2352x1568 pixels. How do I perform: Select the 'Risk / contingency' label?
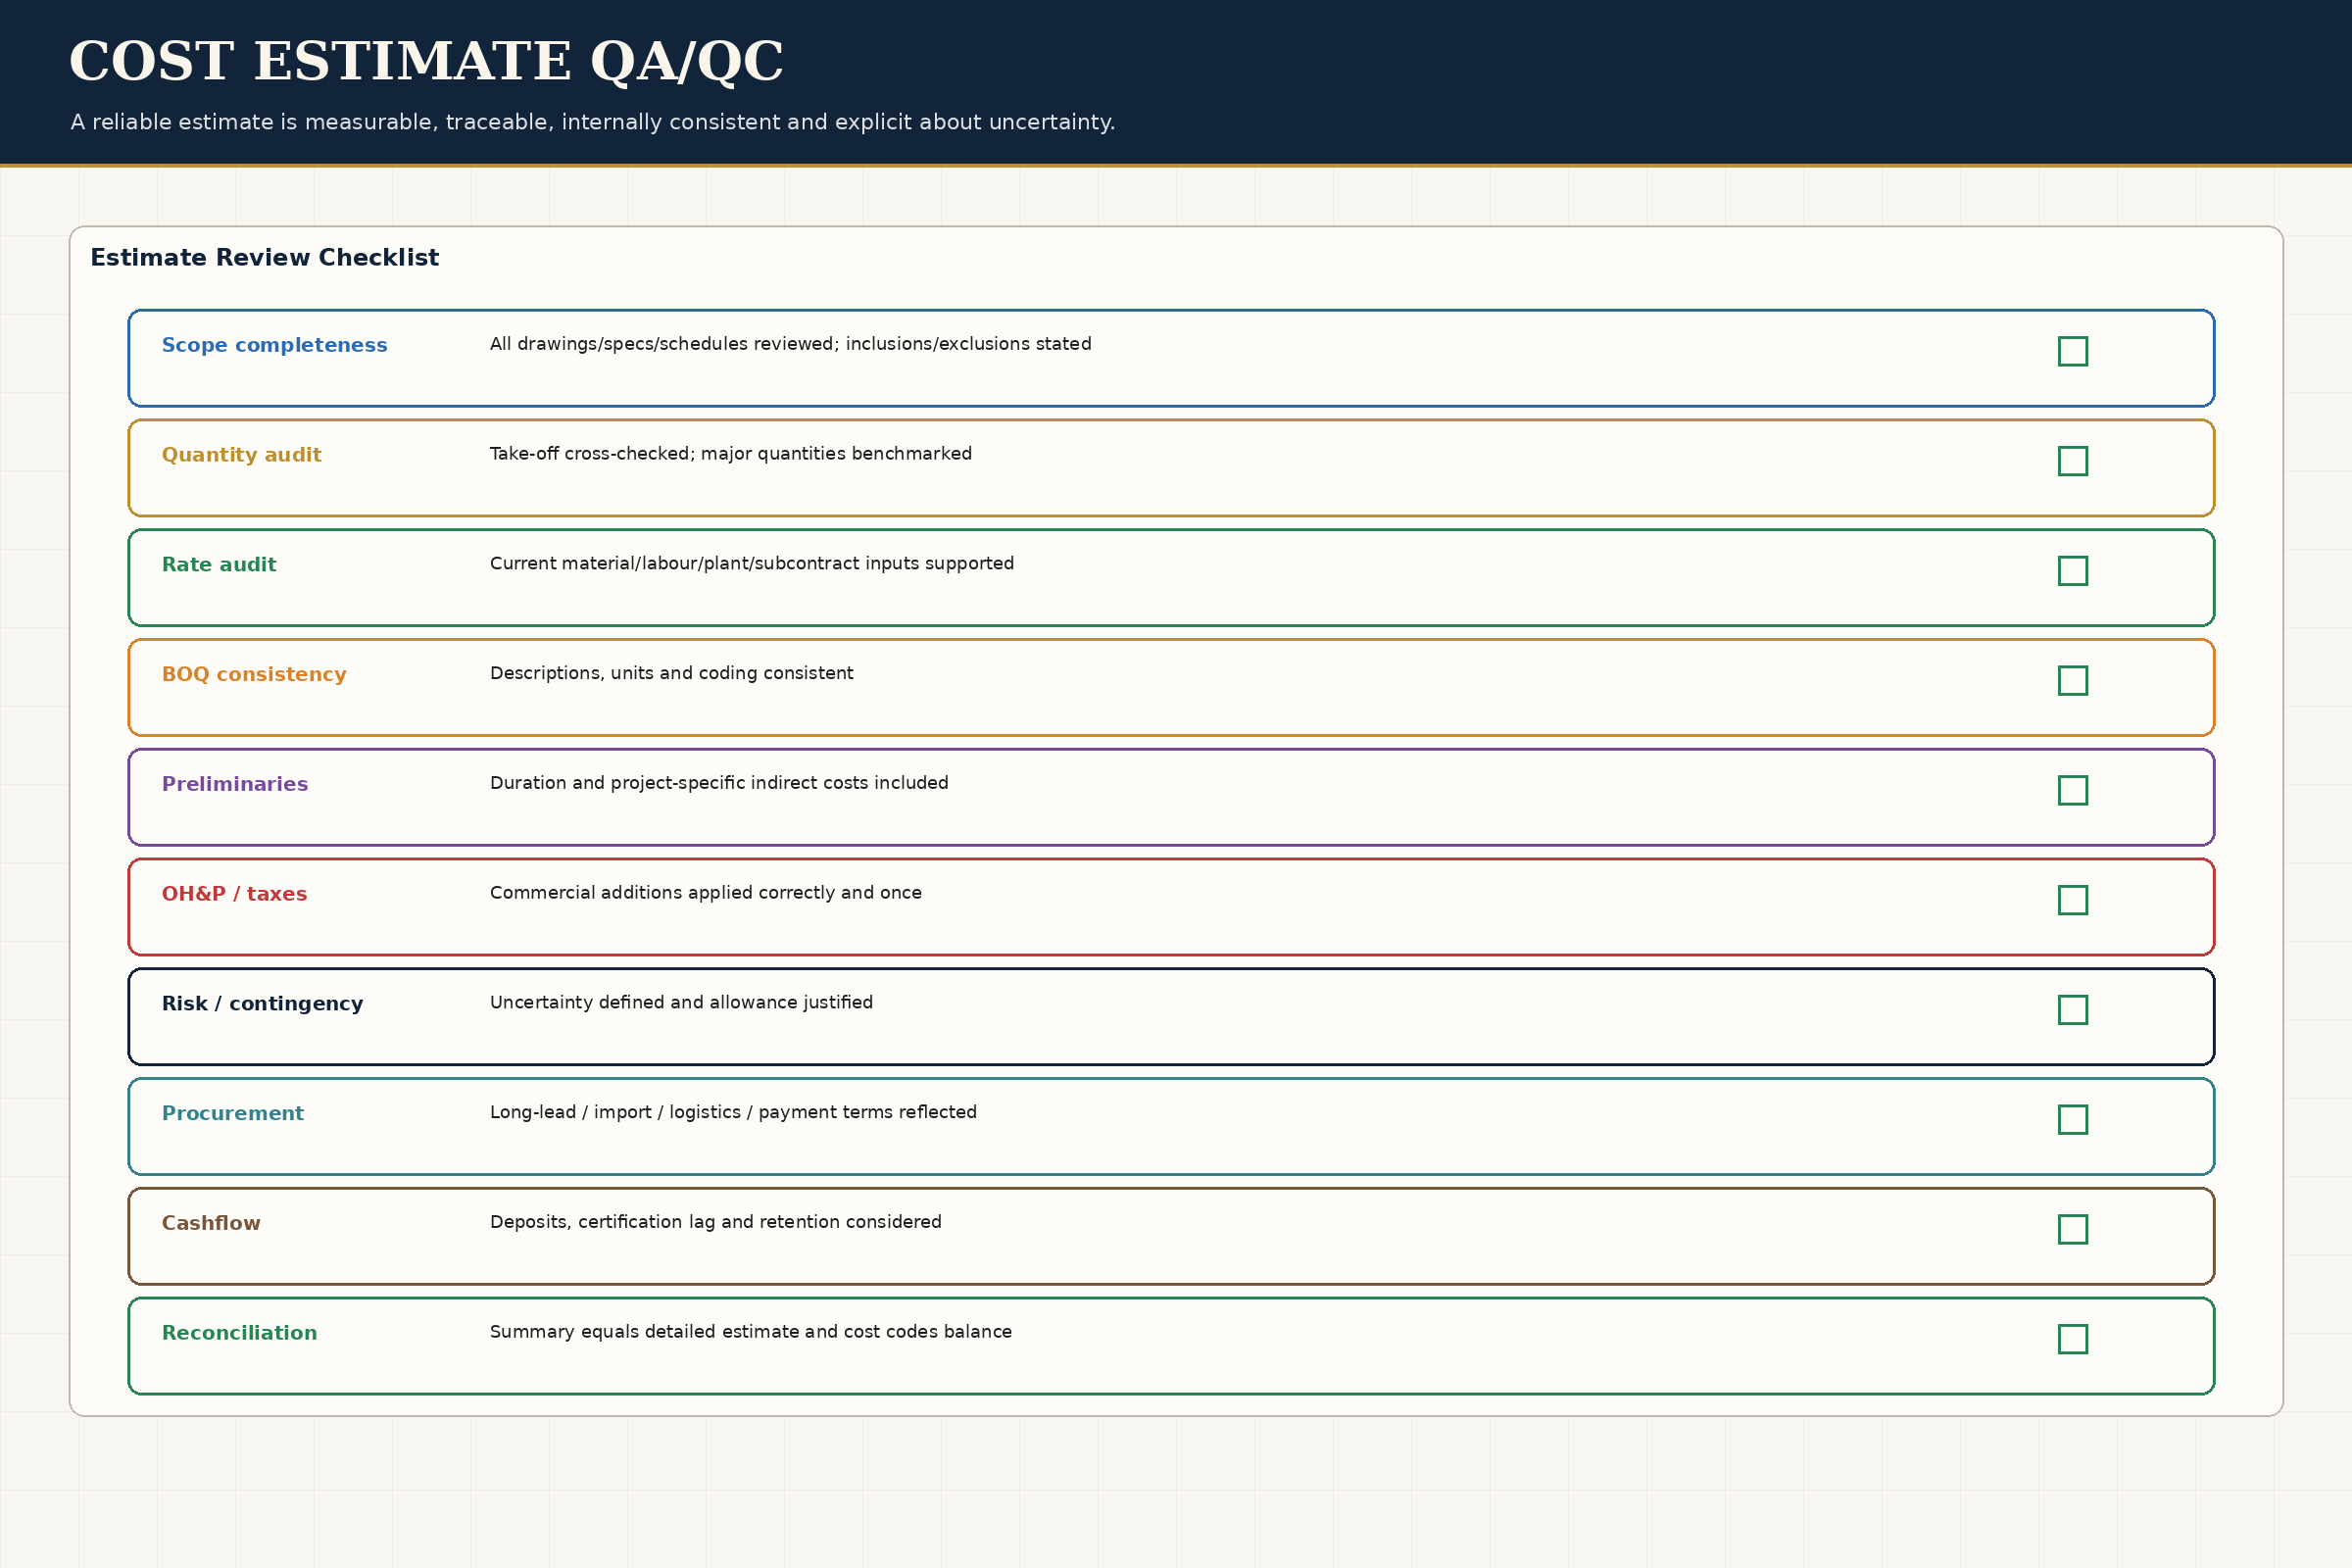click(x=262, y=1004)
